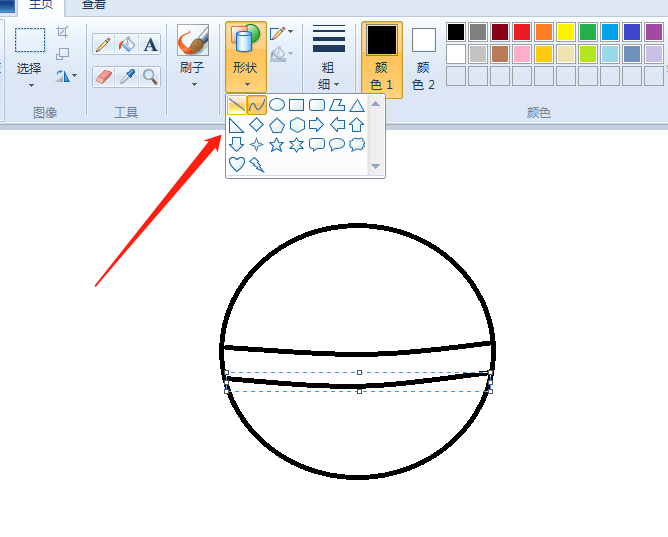Choose the Diamond shape

[x=256, y=125]
